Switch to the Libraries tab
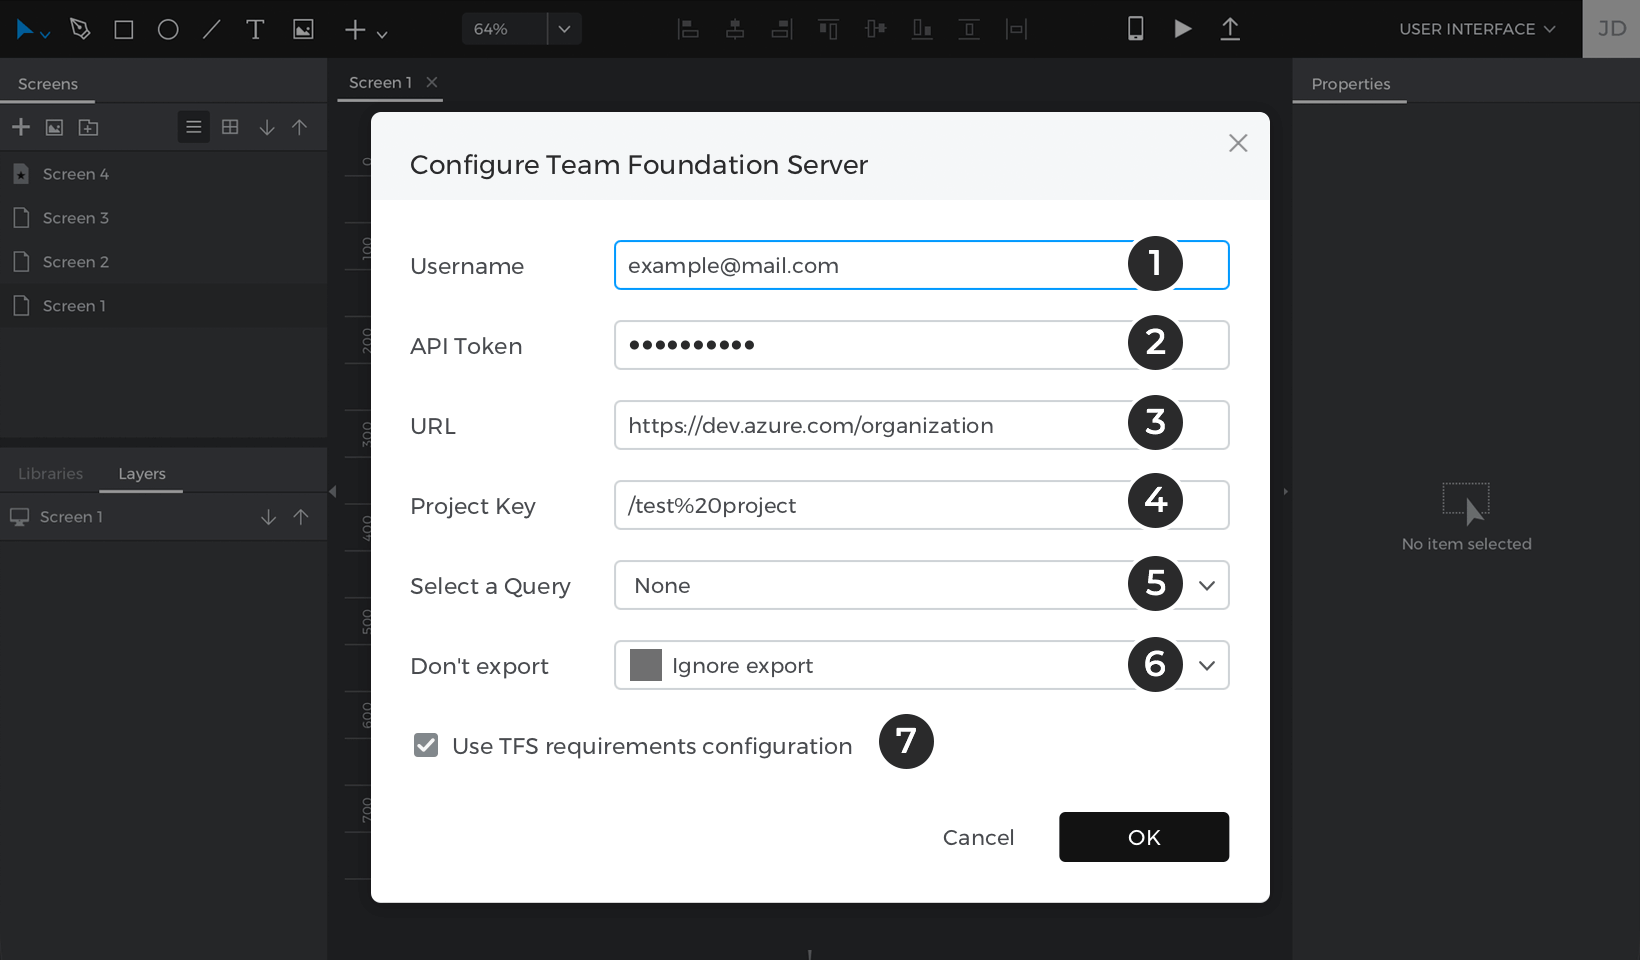The image size is (1640, 960). point(50,474)
